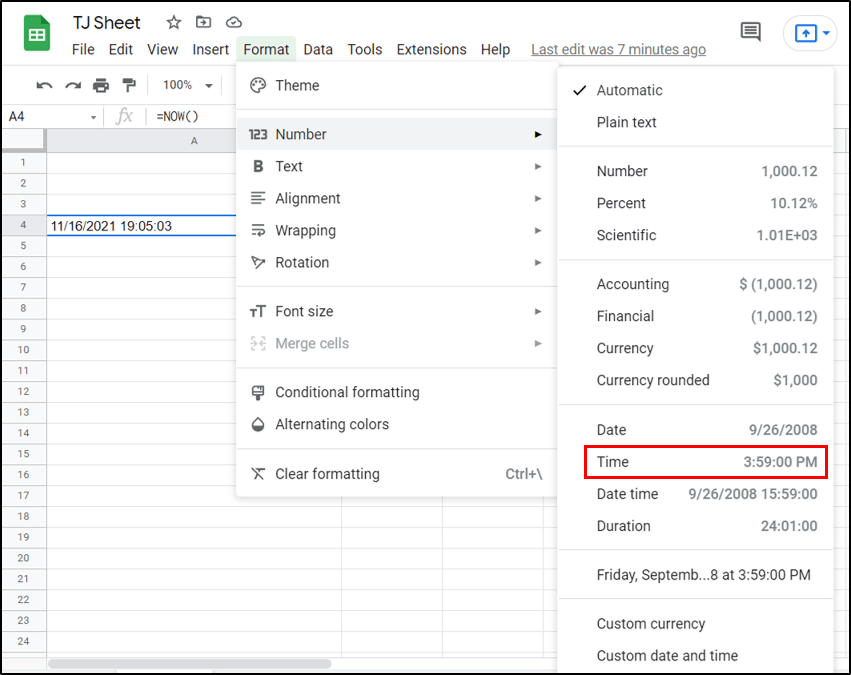Open the Theme option in Format menu

397,85
